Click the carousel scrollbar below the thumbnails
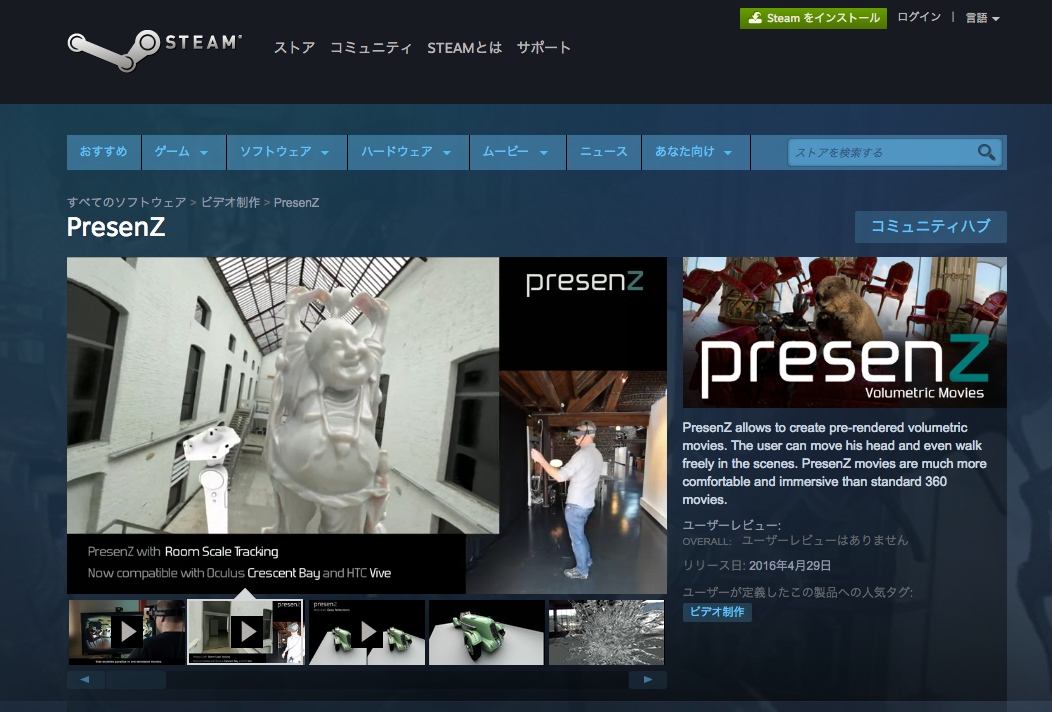1052x712 pixels. tap(136, 679)
